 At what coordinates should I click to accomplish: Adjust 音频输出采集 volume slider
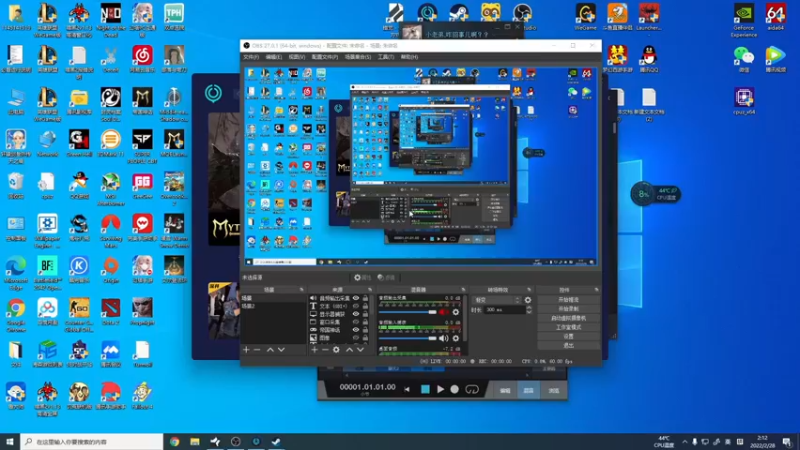pyautogui.click(x=408, y=312)
